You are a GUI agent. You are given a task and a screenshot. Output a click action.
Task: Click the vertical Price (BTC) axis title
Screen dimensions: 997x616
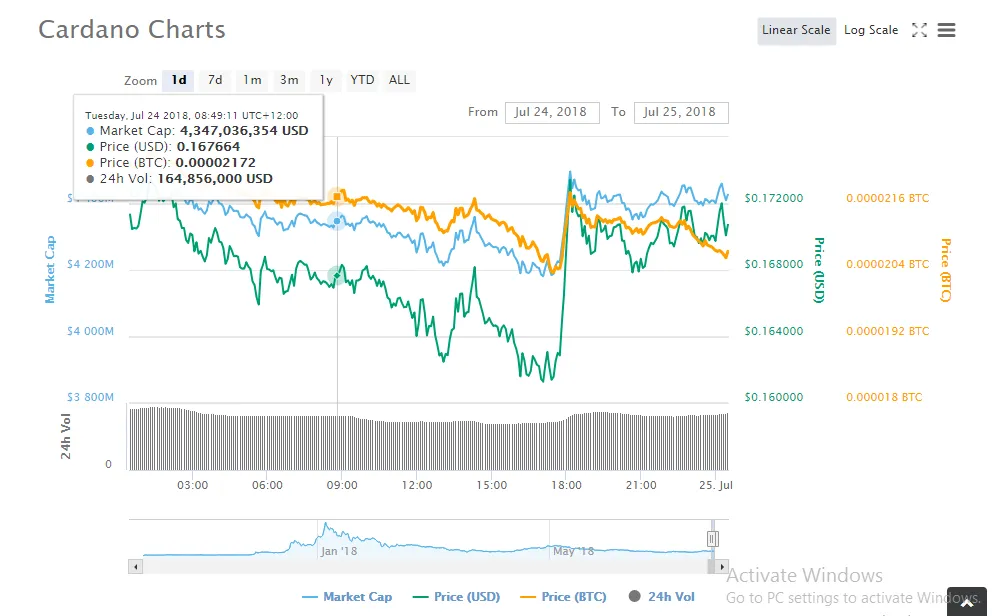946,270
